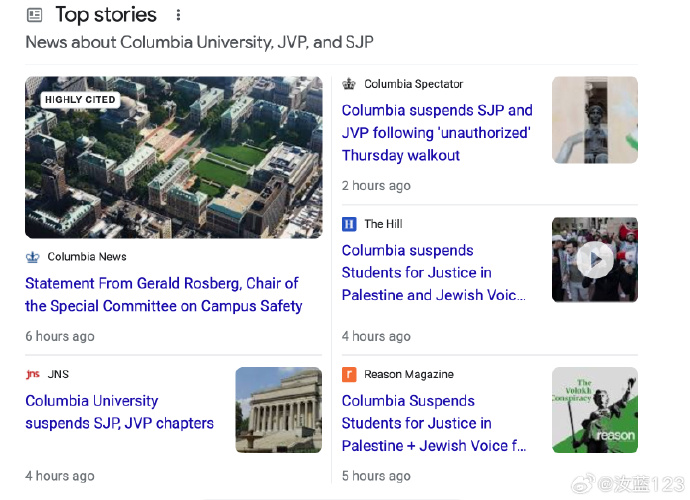690x500 pixels.
Task: Click the JNS source logo
Action: 33,374
